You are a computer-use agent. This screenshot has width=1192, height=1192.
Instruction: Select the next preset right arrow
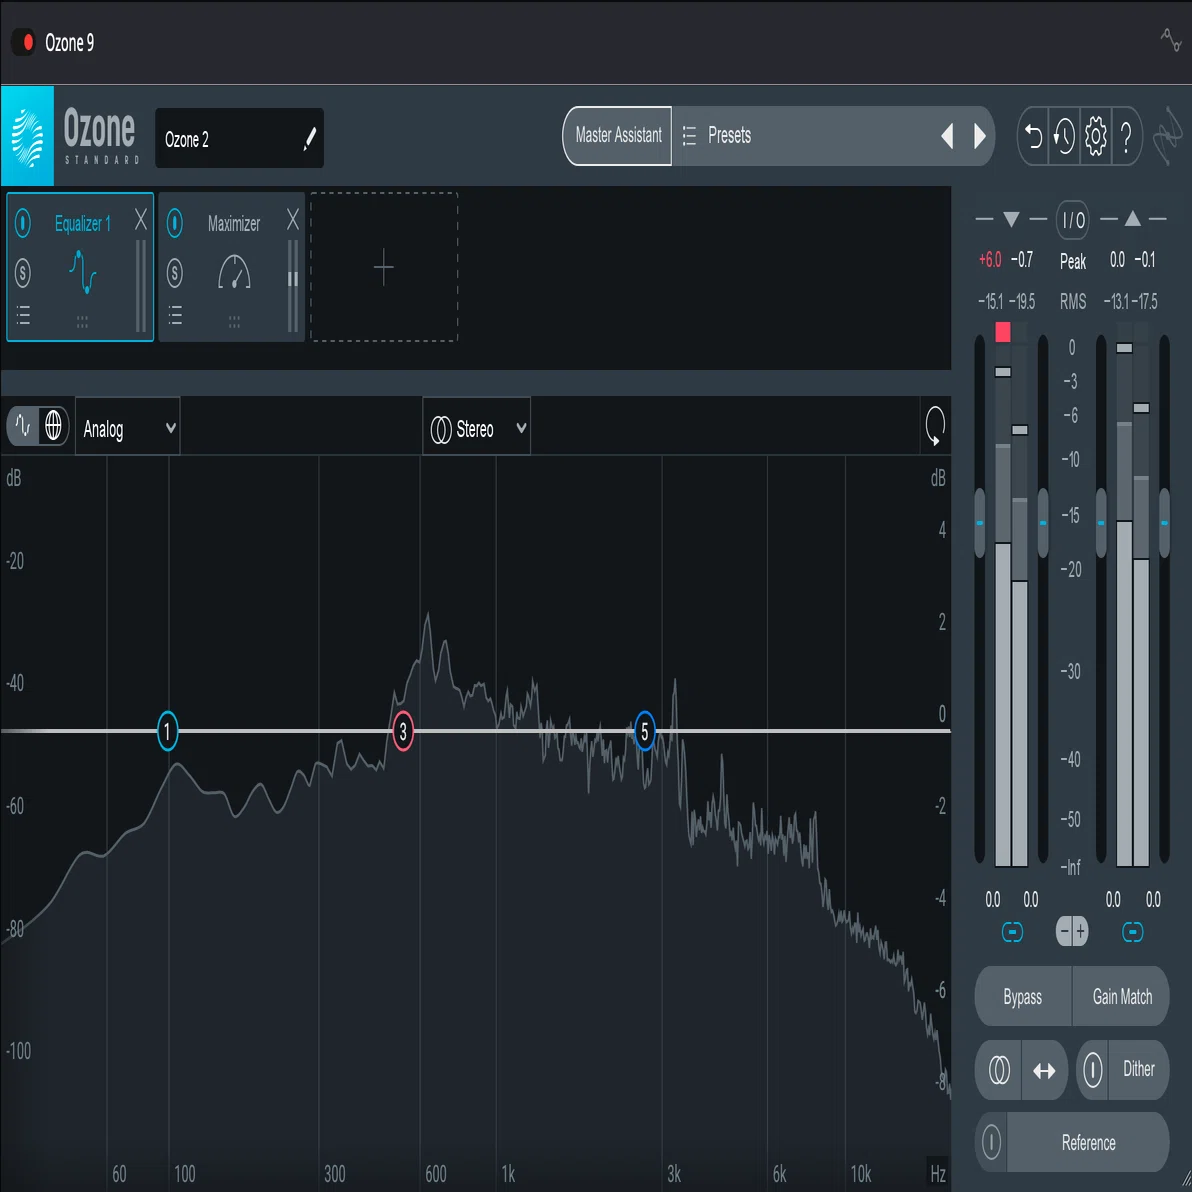tap(979, 136)
